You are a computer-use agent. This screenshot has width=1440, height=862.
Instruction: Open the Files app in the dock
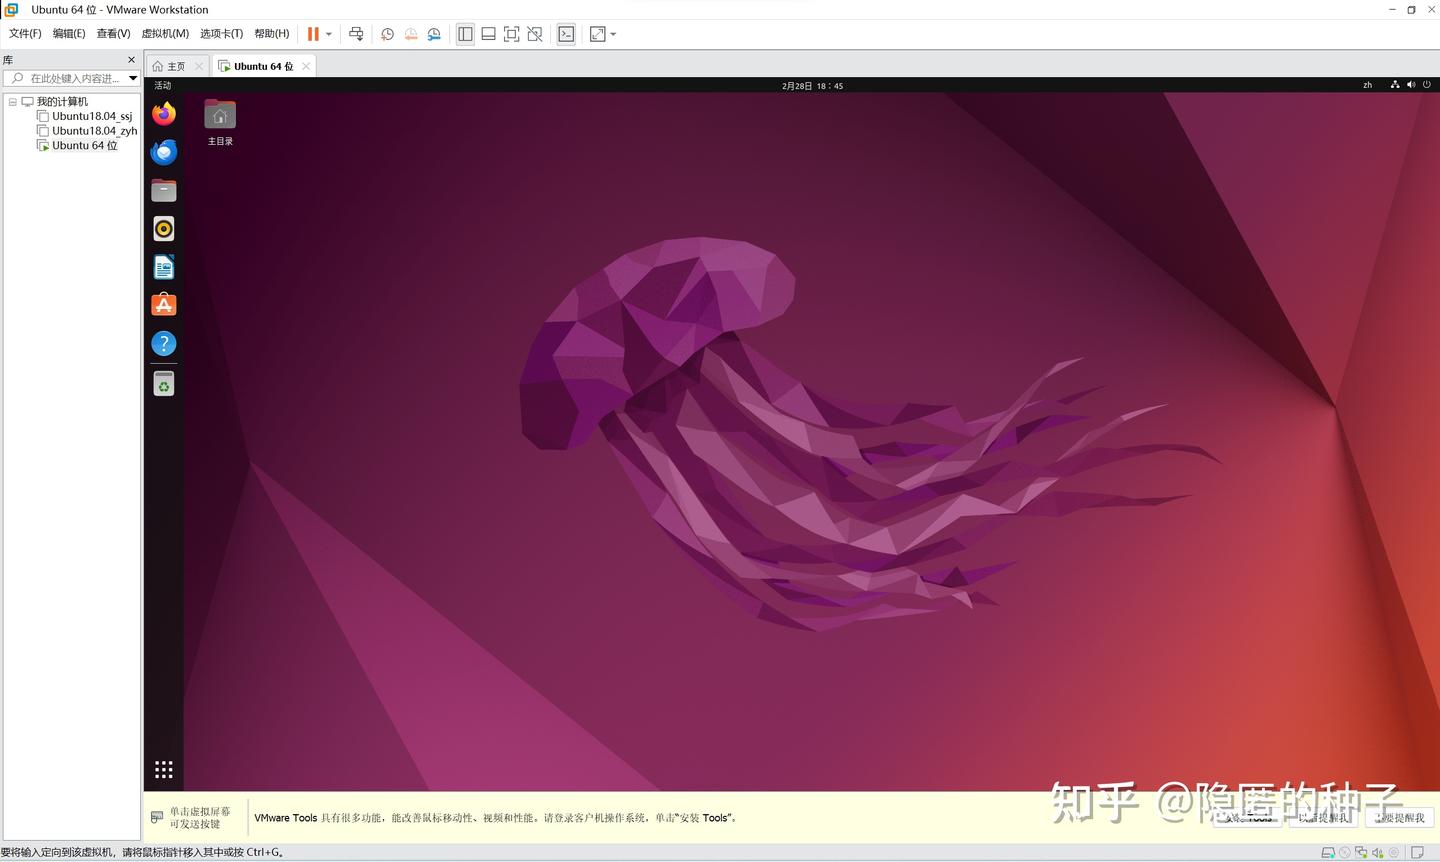(163, 190)
